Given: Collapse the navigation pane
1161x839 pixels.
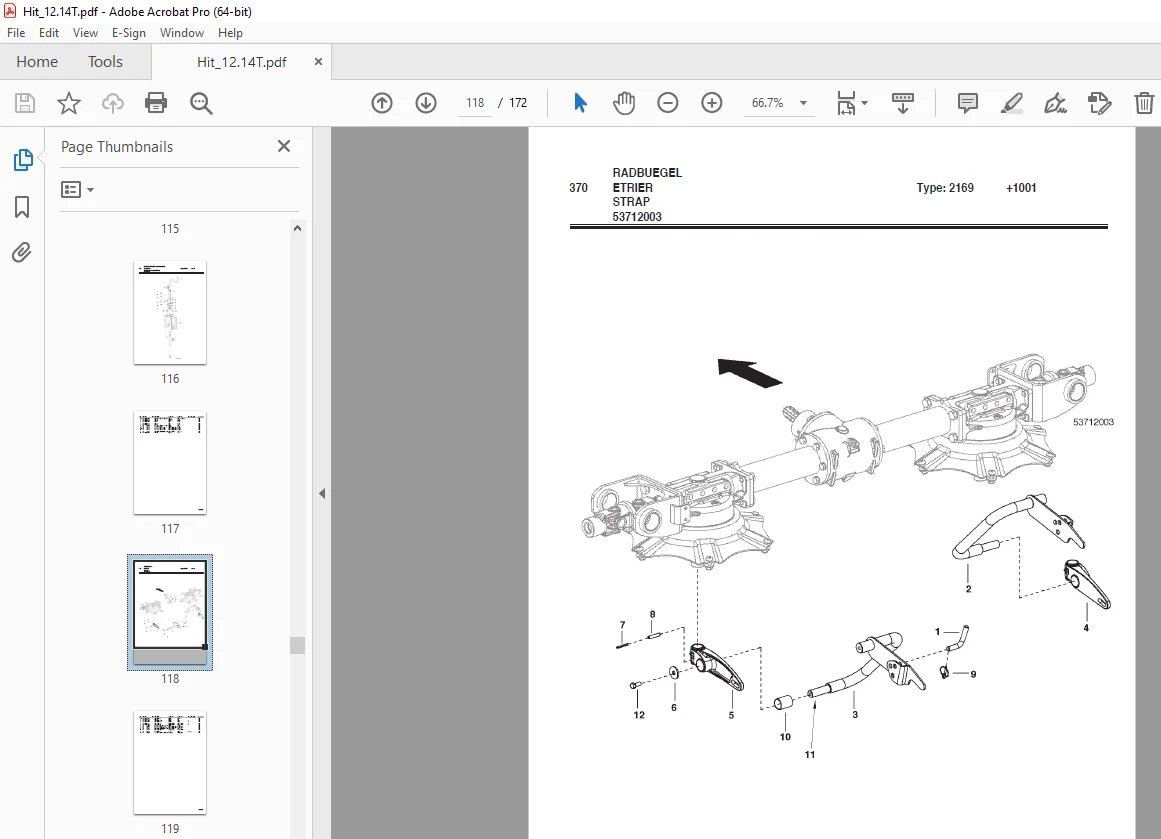Looking at the screenshot, I should [x=322, y=493].
